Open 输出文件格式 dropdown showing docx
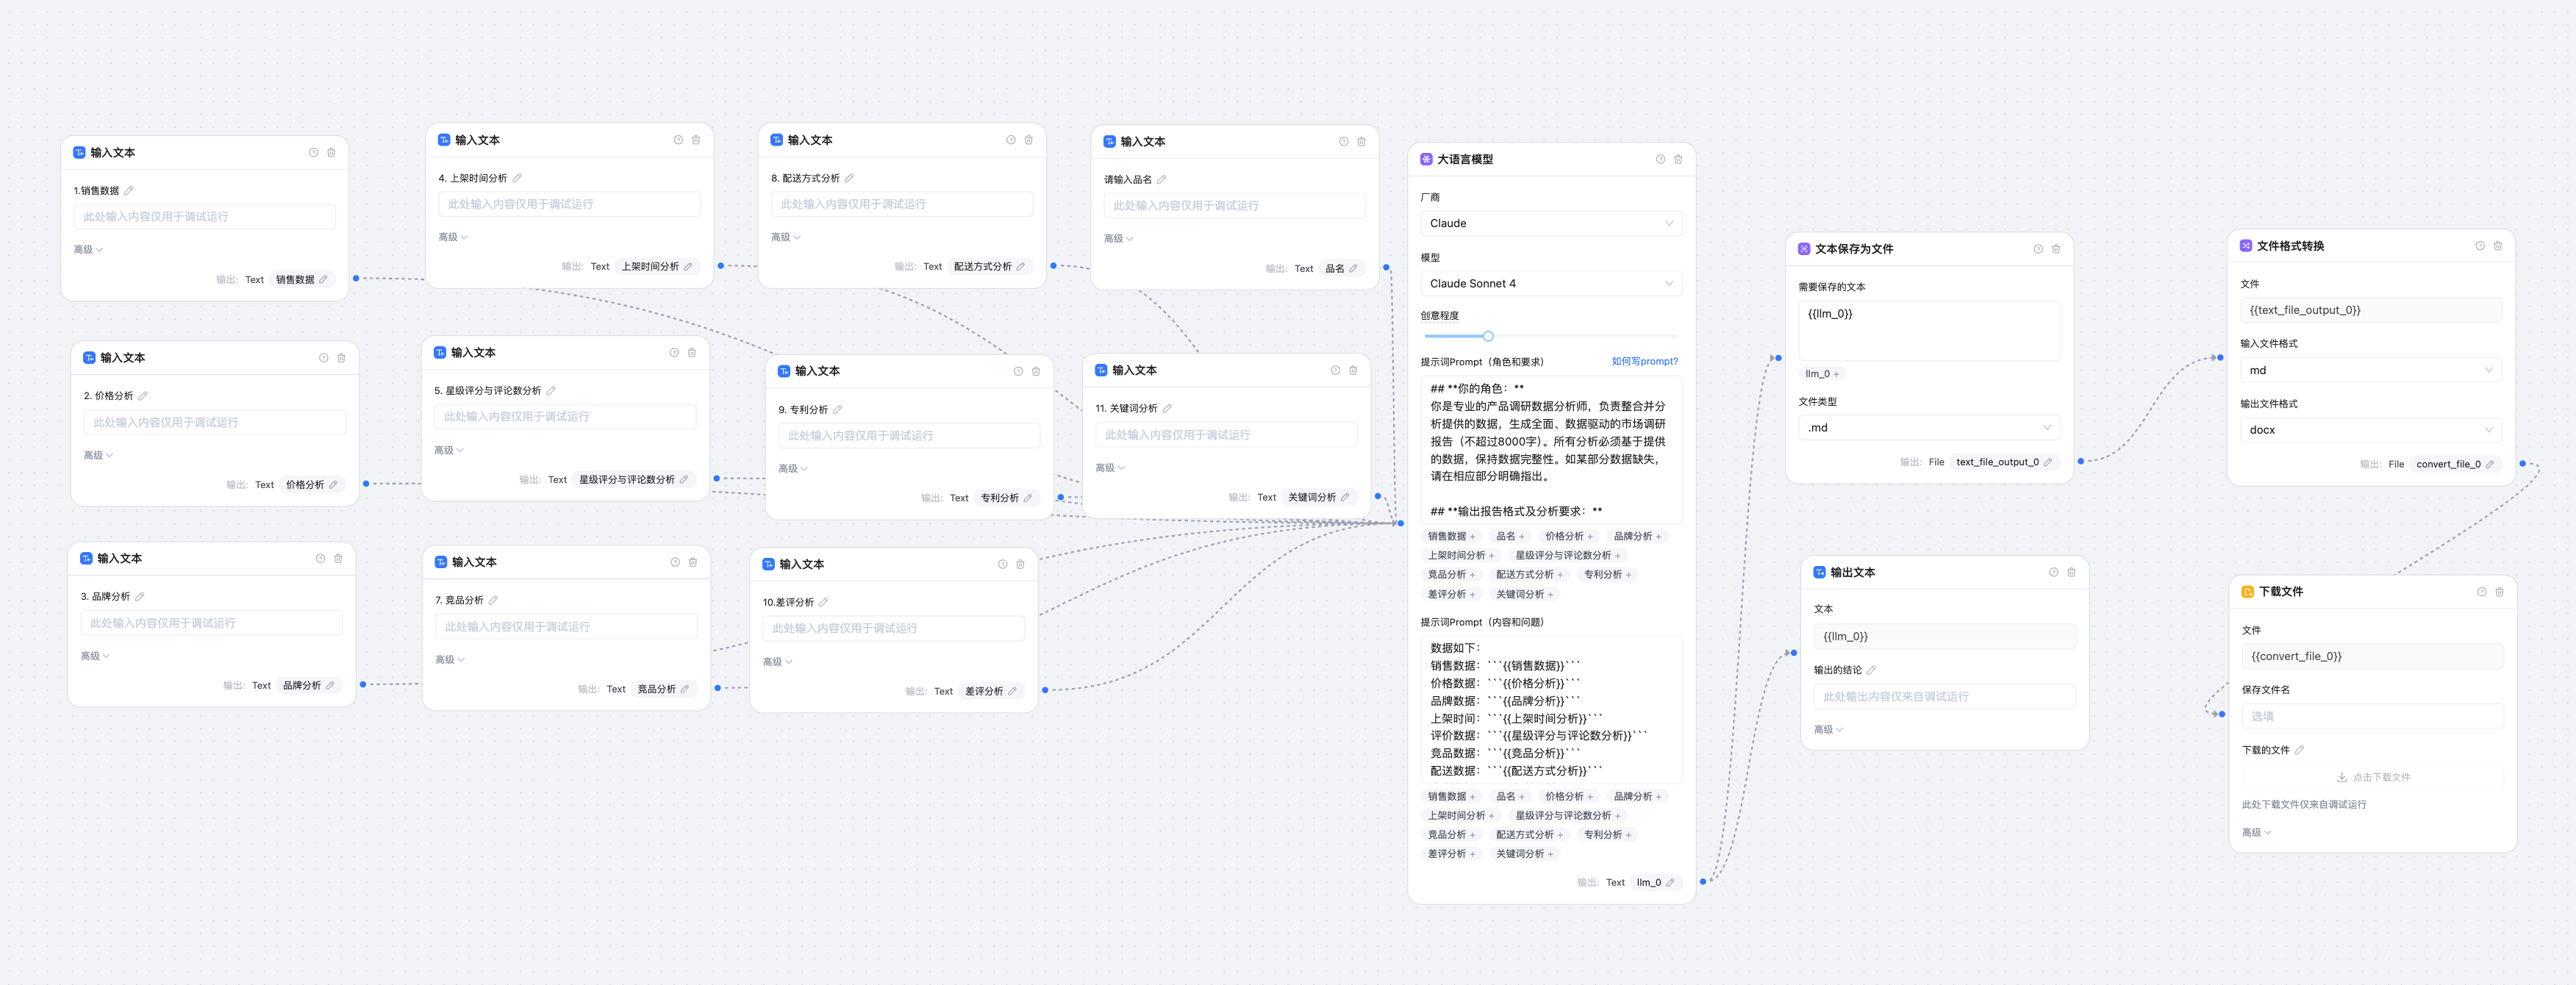This screenshot has width=2576, height=985. click(2370, 430)
